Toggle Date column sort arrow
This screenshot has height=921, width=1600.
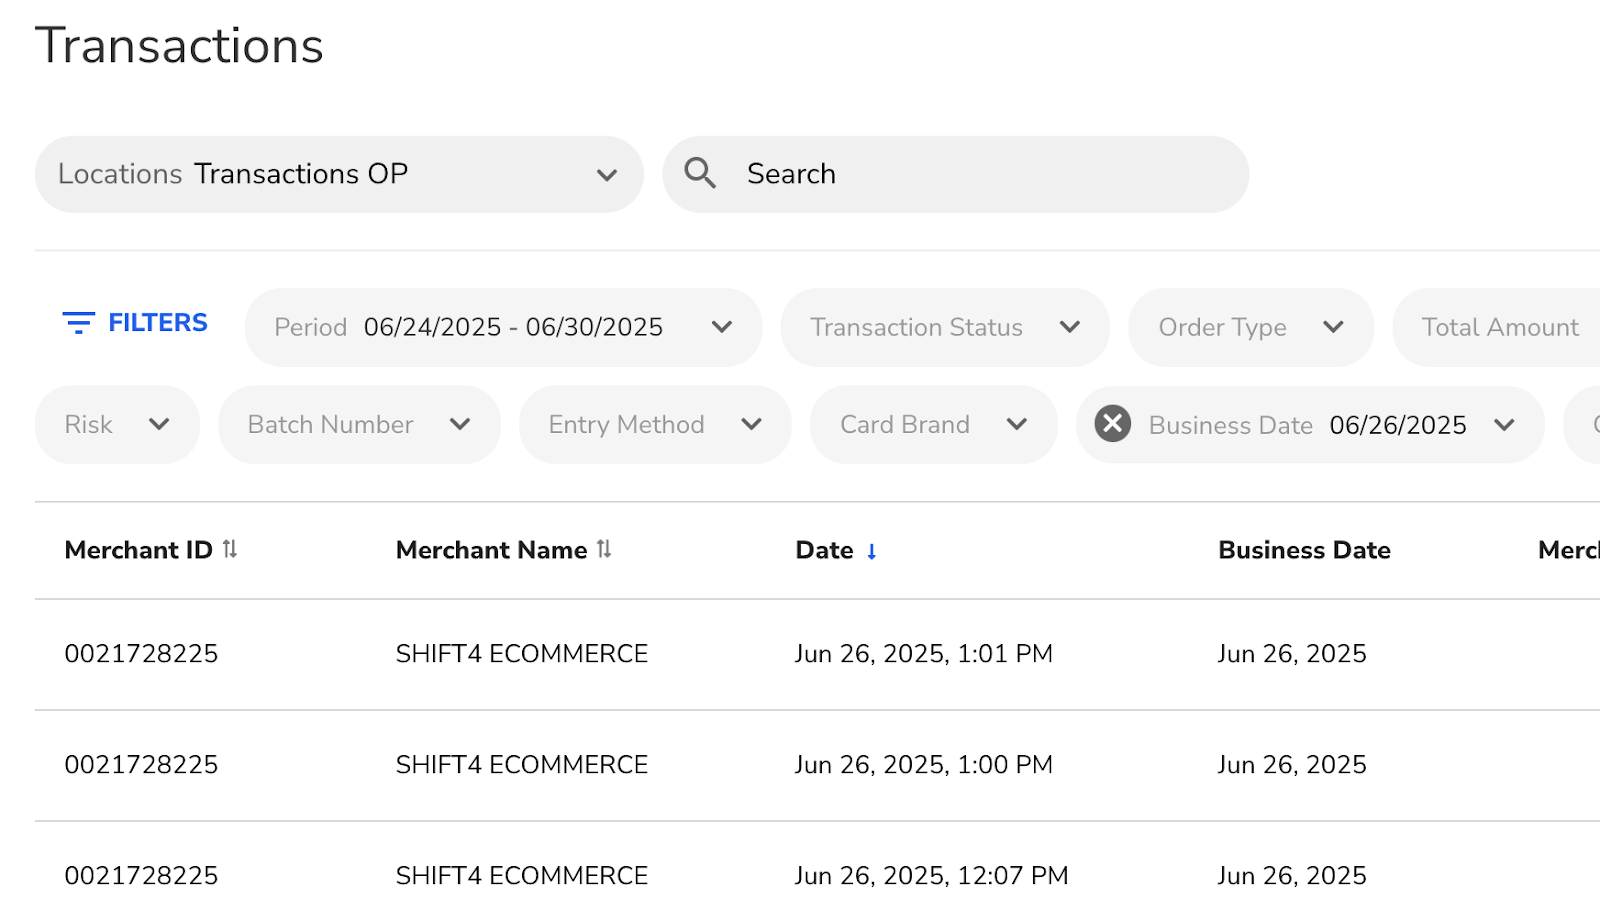click(x=872, y=551)
